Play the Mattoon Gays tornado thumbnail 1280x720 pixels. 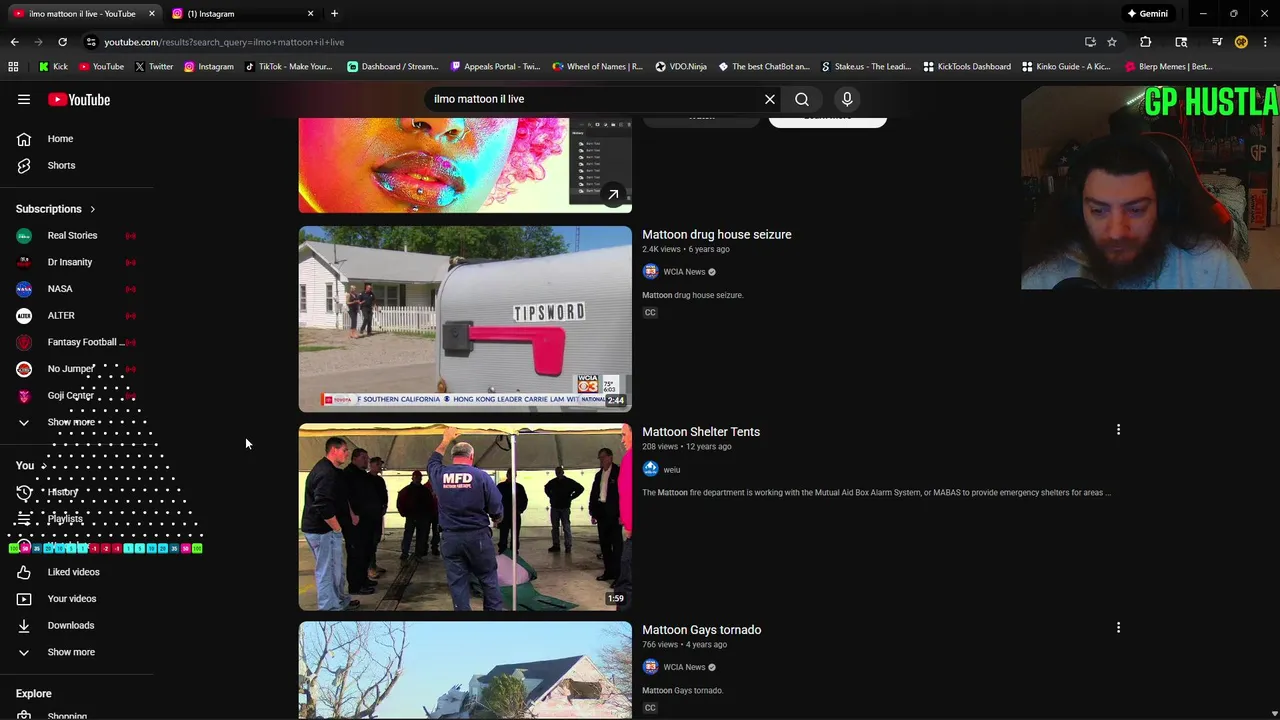pyautogui.click(x=465, y=670)
